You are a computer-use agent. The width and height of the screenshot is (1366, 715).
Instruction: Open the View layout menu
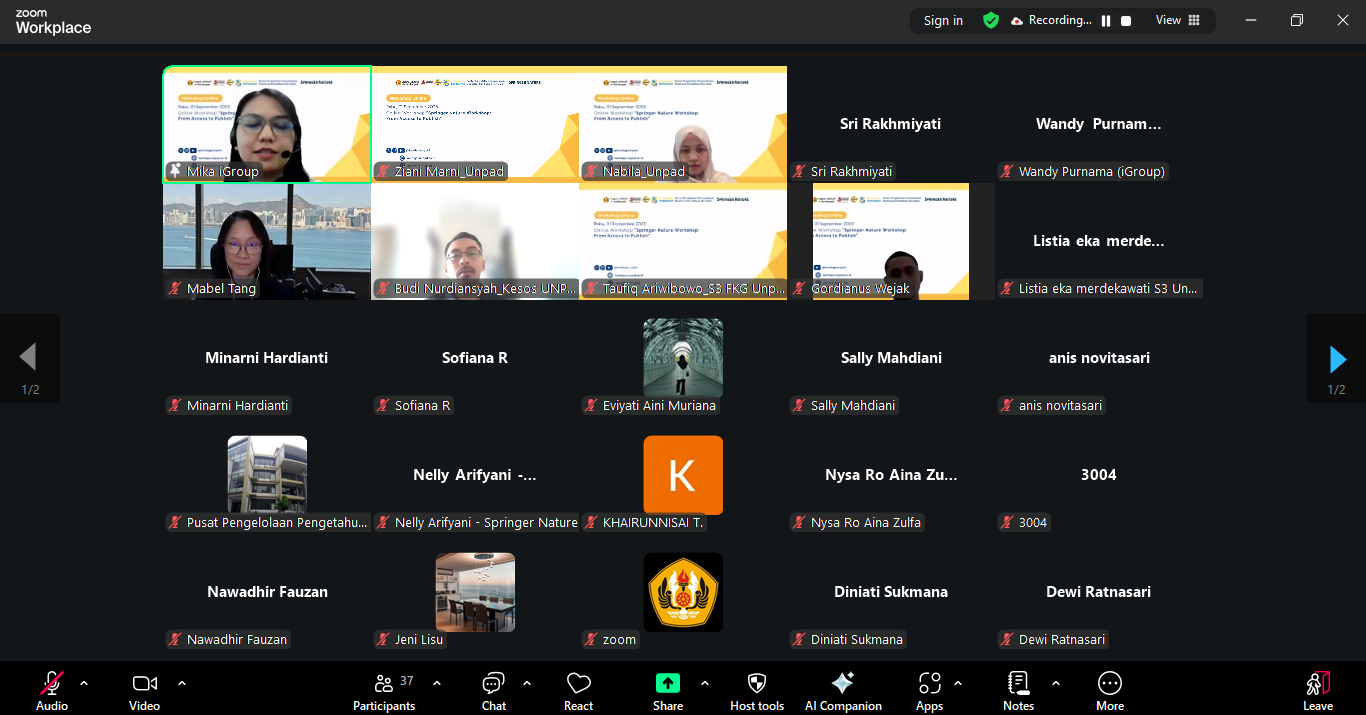(1178, 20)
